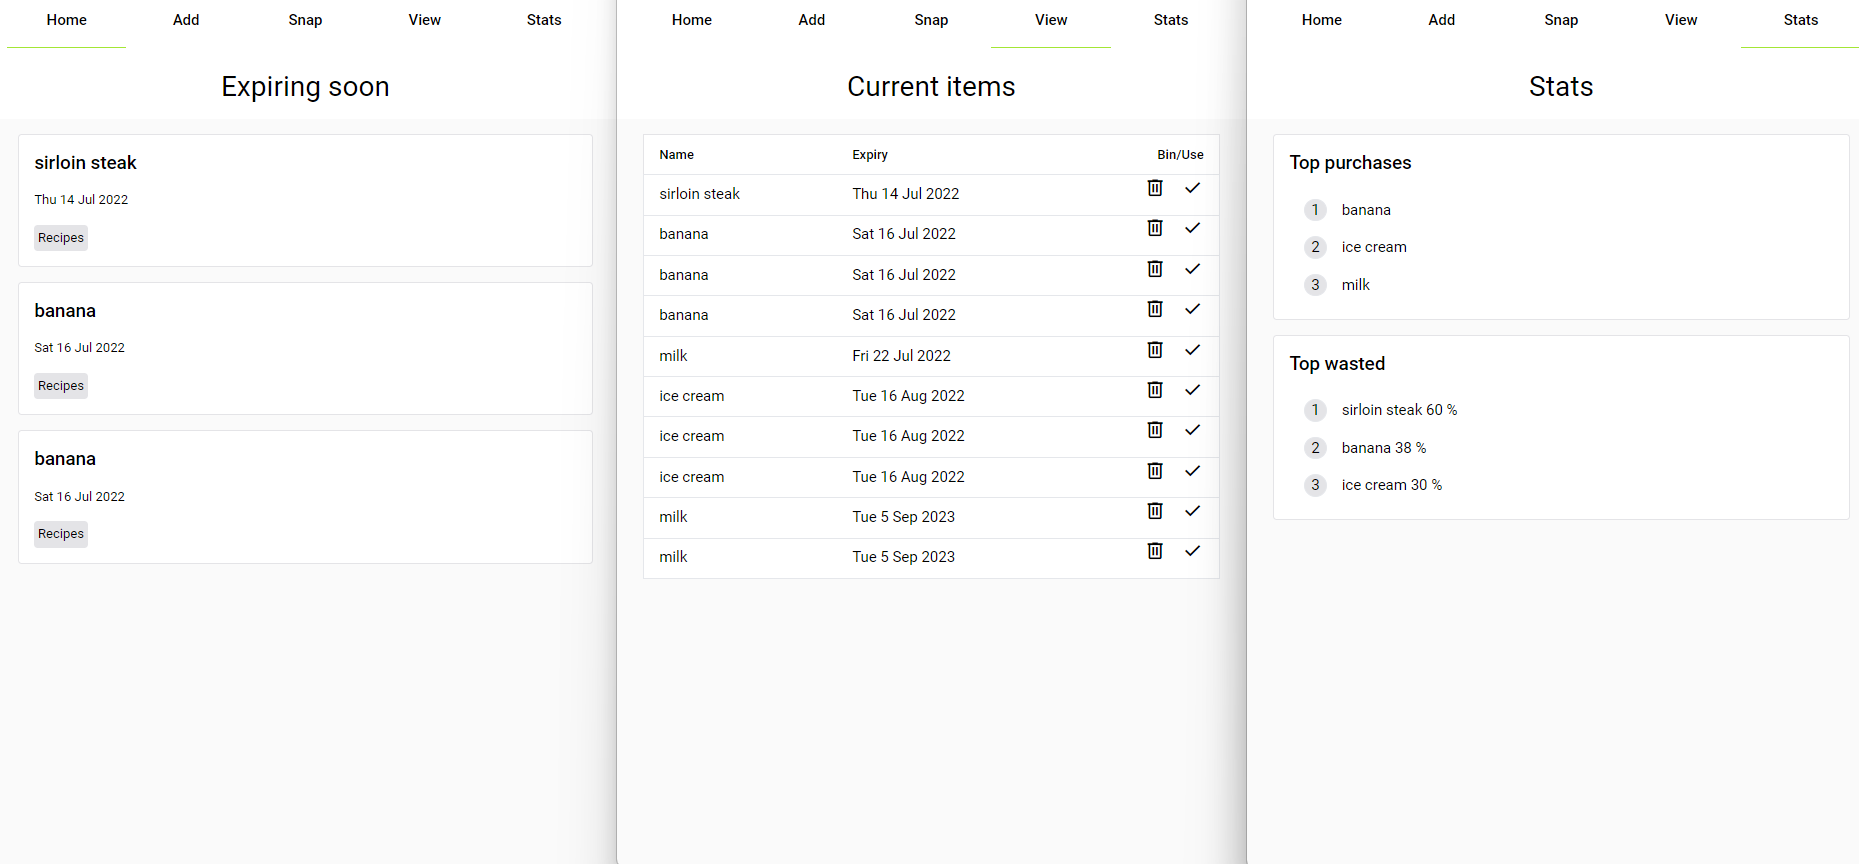Select Stats tab in Stats panel
This screenshot has width=1859, height=864.
click(x=1801, y=20)
